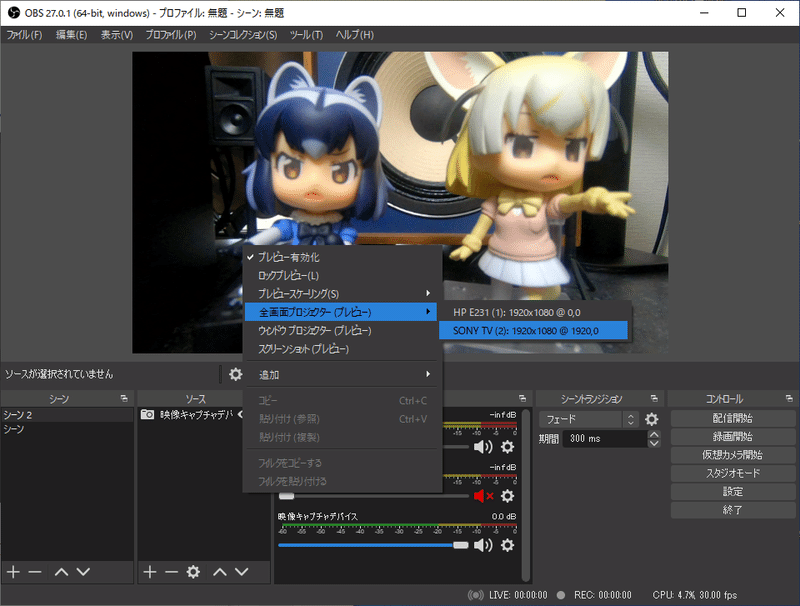The image size is (800, 606).
Task: Decrease 期間 duration with the down arrow
Action: (x=654, y=443)
